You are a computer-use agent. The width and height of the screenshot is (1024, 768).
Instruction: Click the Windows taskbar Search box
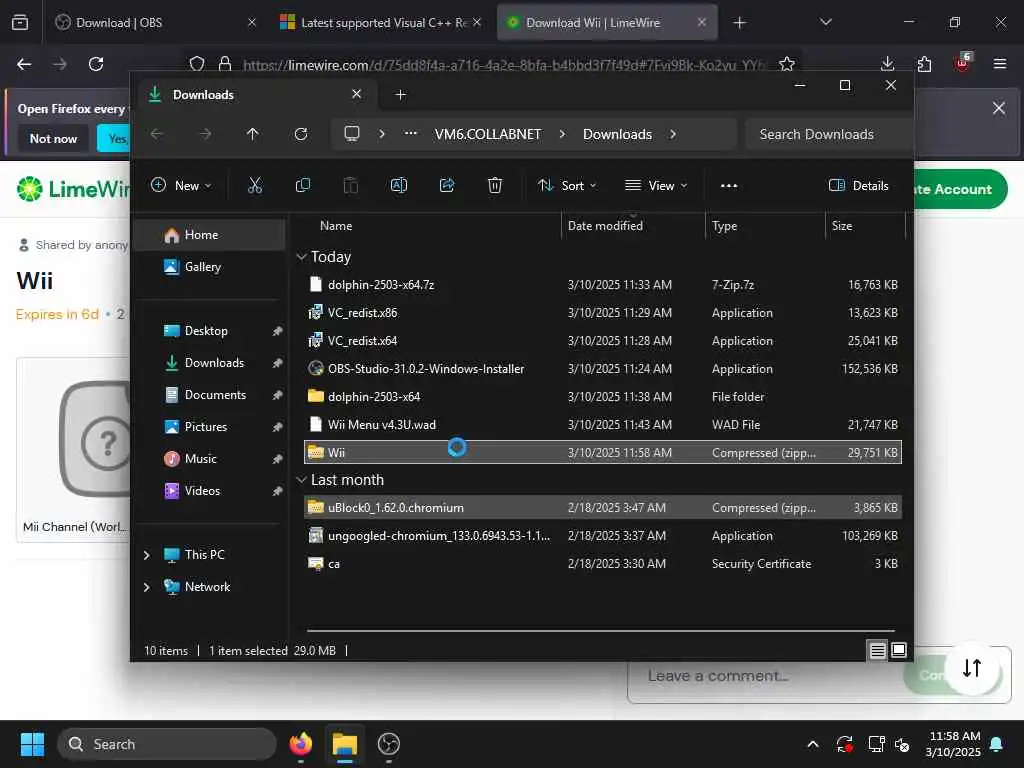tap(168, 744)
